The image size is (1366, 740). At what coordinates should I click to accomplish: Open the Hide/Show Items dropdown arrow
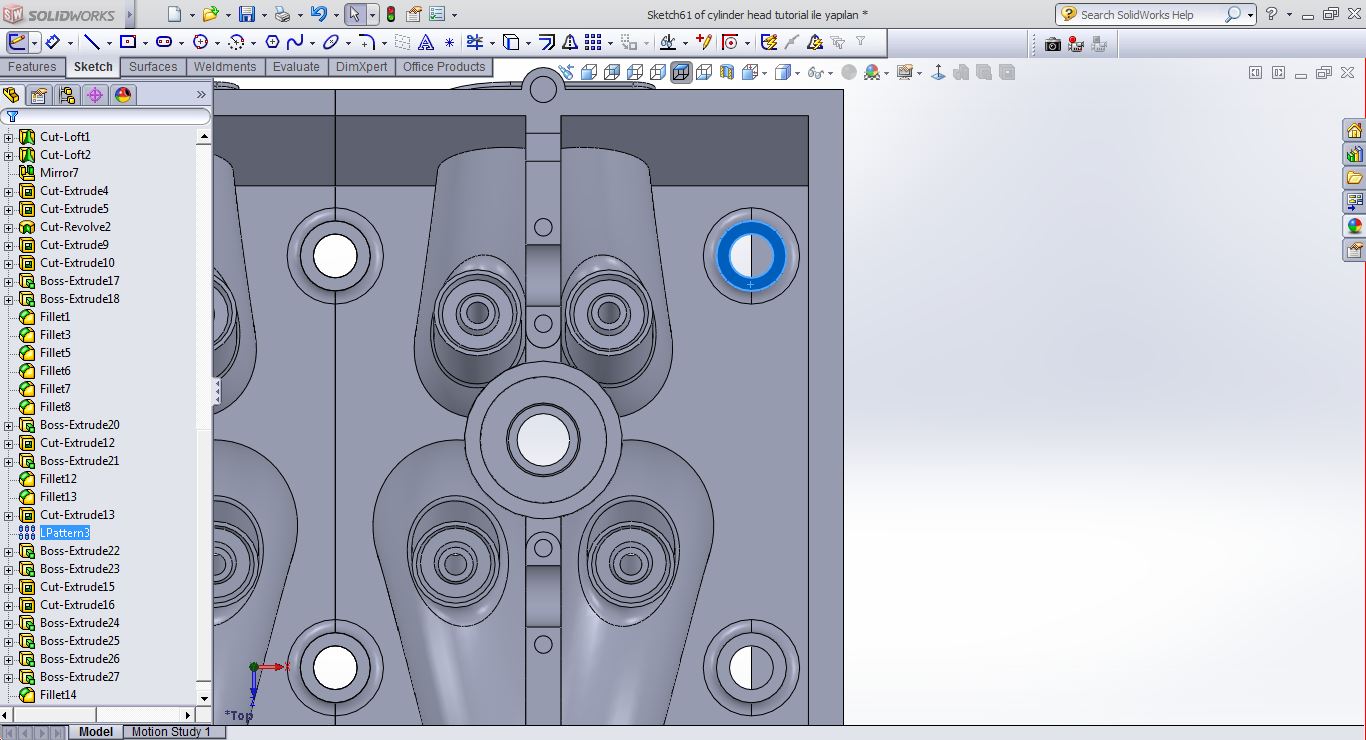tap(829, 73)
